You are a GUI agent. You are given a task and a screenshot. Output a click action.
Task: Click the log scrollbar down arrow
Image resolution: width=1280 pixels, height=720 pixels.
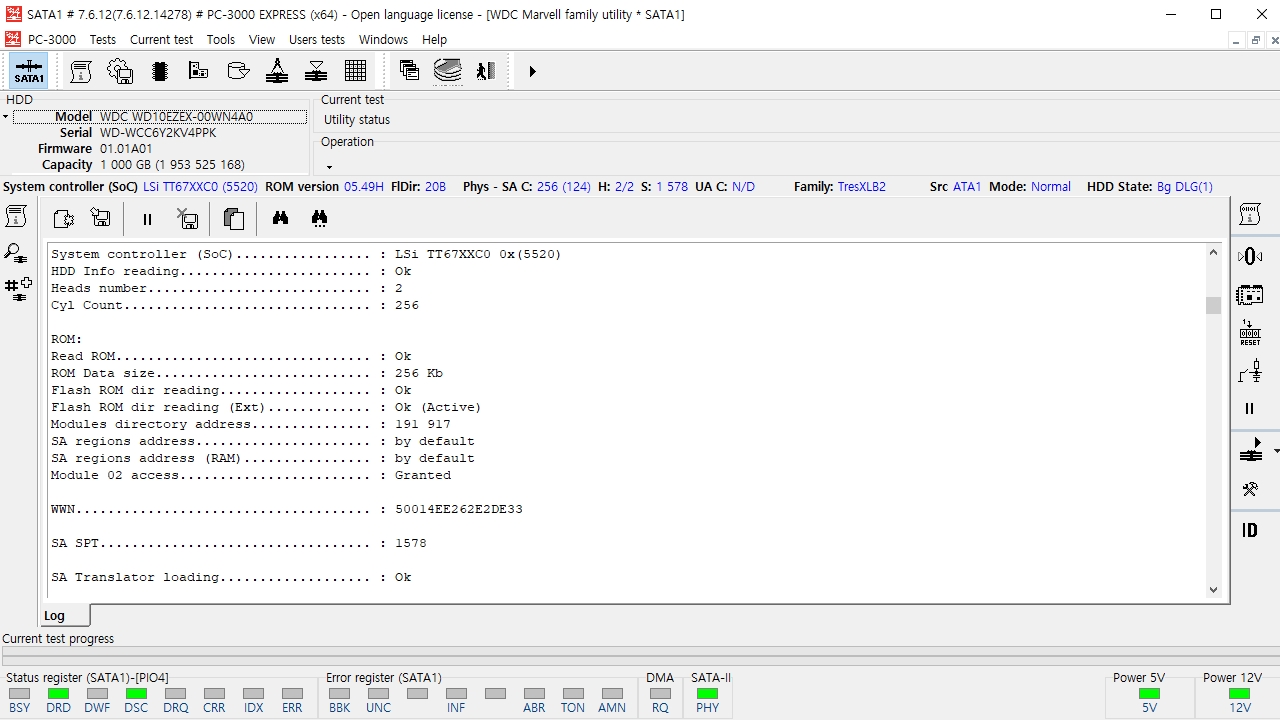pyautogui.click(x=1213, y=590)
